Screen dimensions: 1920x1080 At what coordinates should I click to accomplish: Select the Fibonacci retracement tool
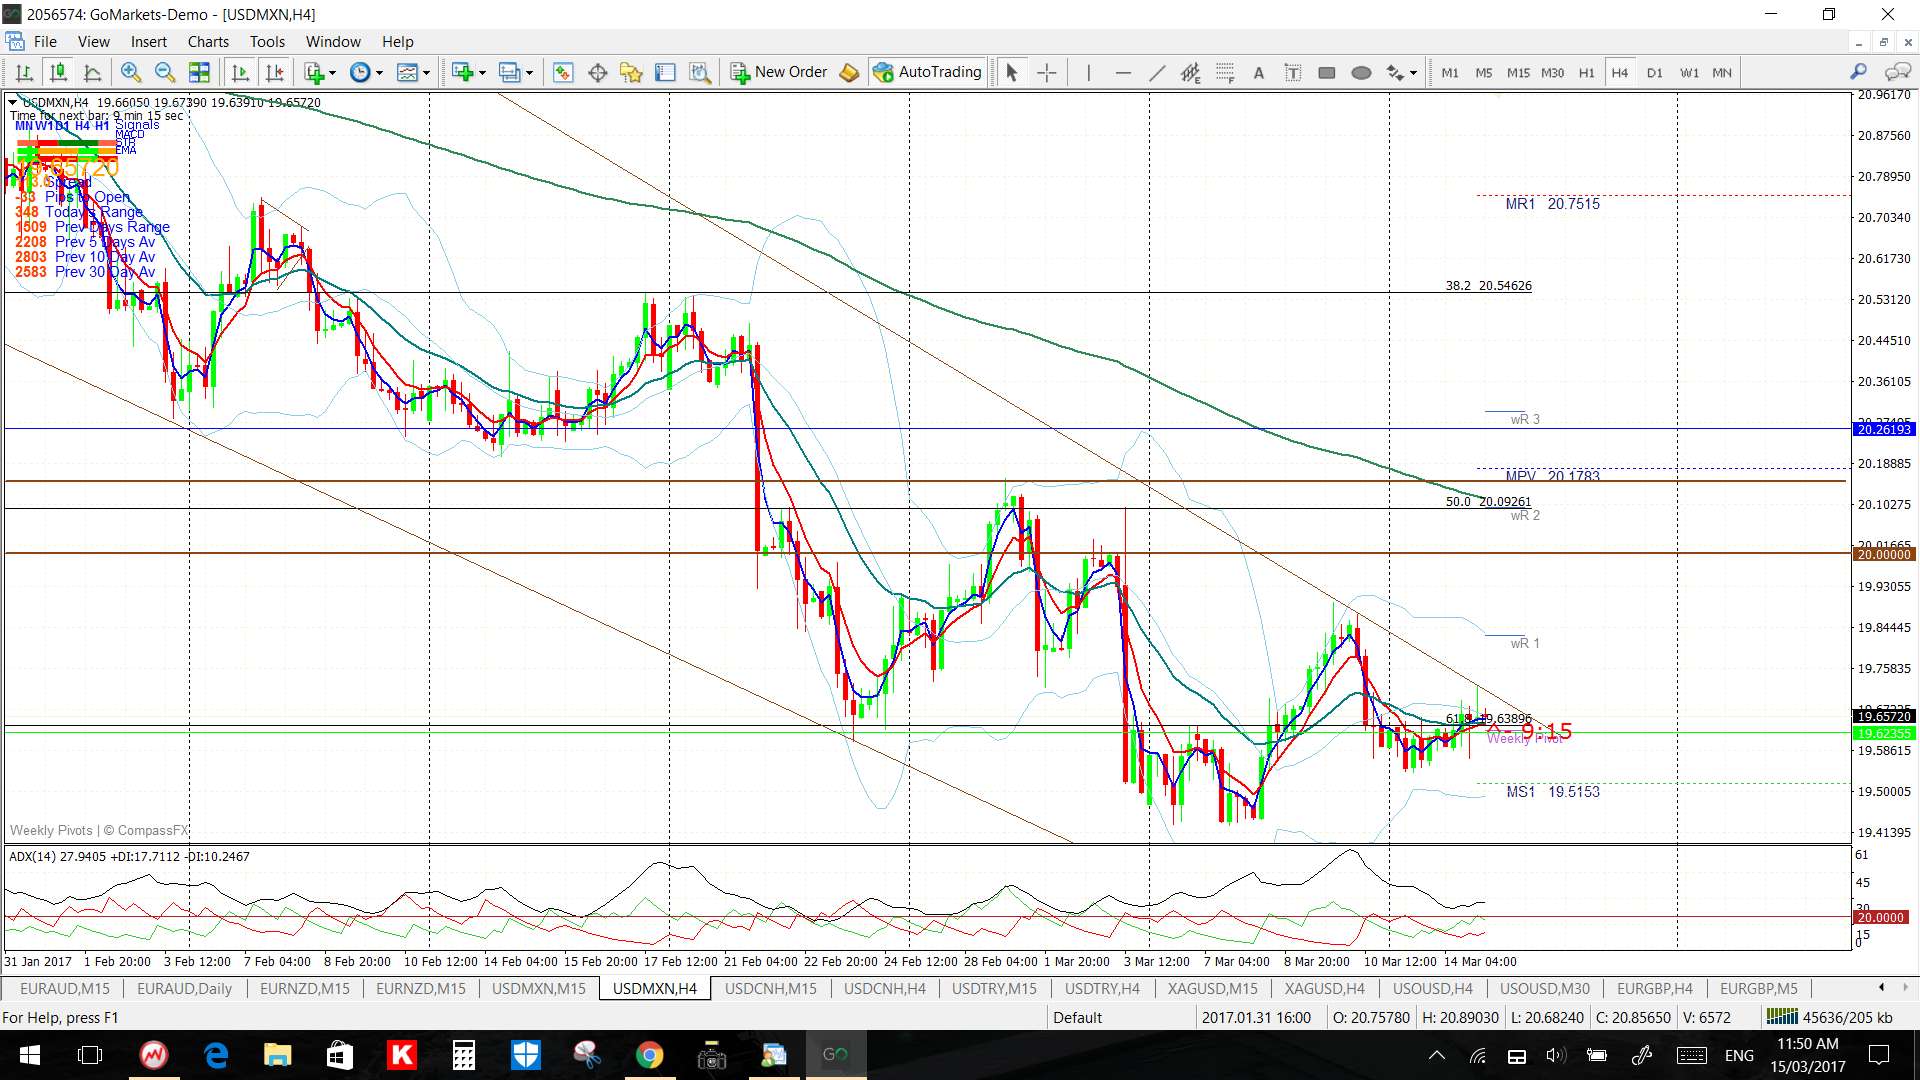[x=1225, y=72]
